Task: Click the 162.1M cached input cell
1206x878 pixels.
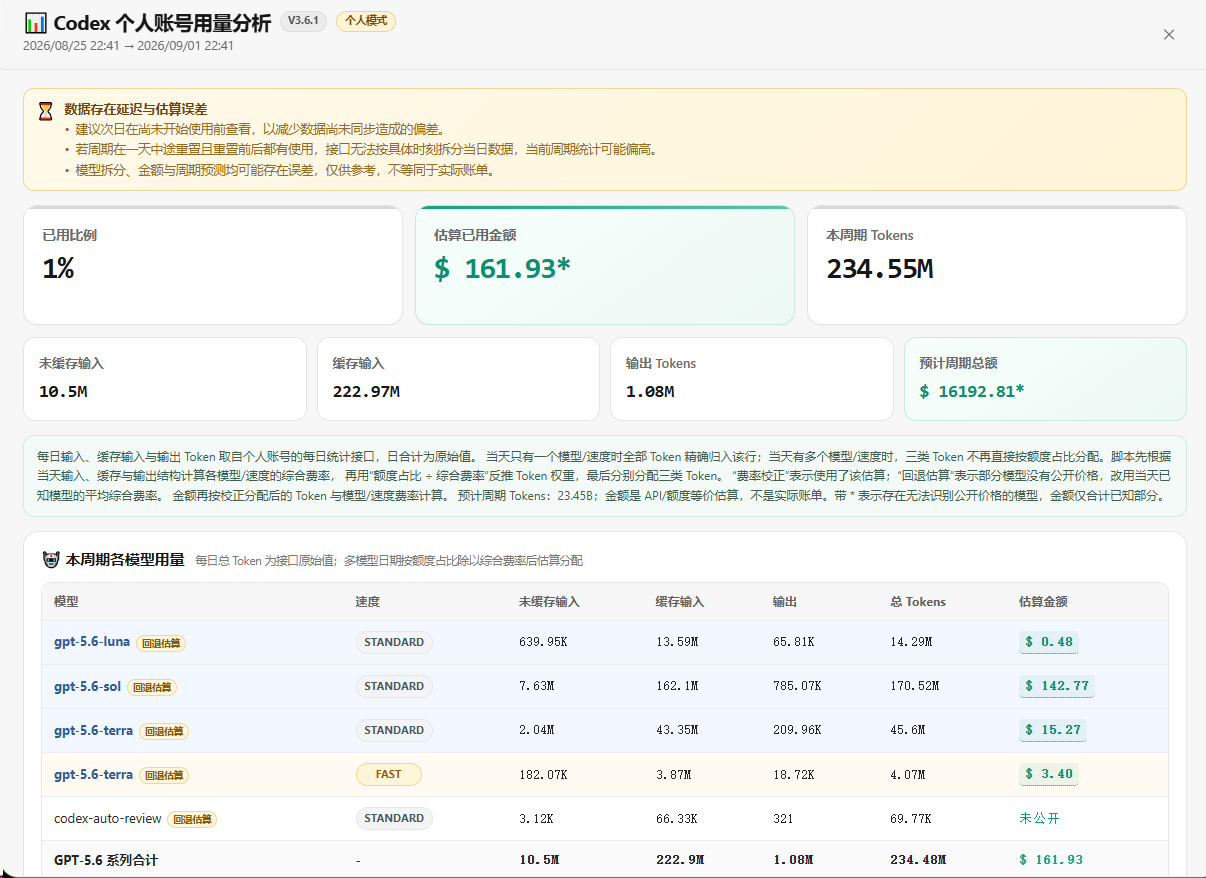Action: (677, 686)
